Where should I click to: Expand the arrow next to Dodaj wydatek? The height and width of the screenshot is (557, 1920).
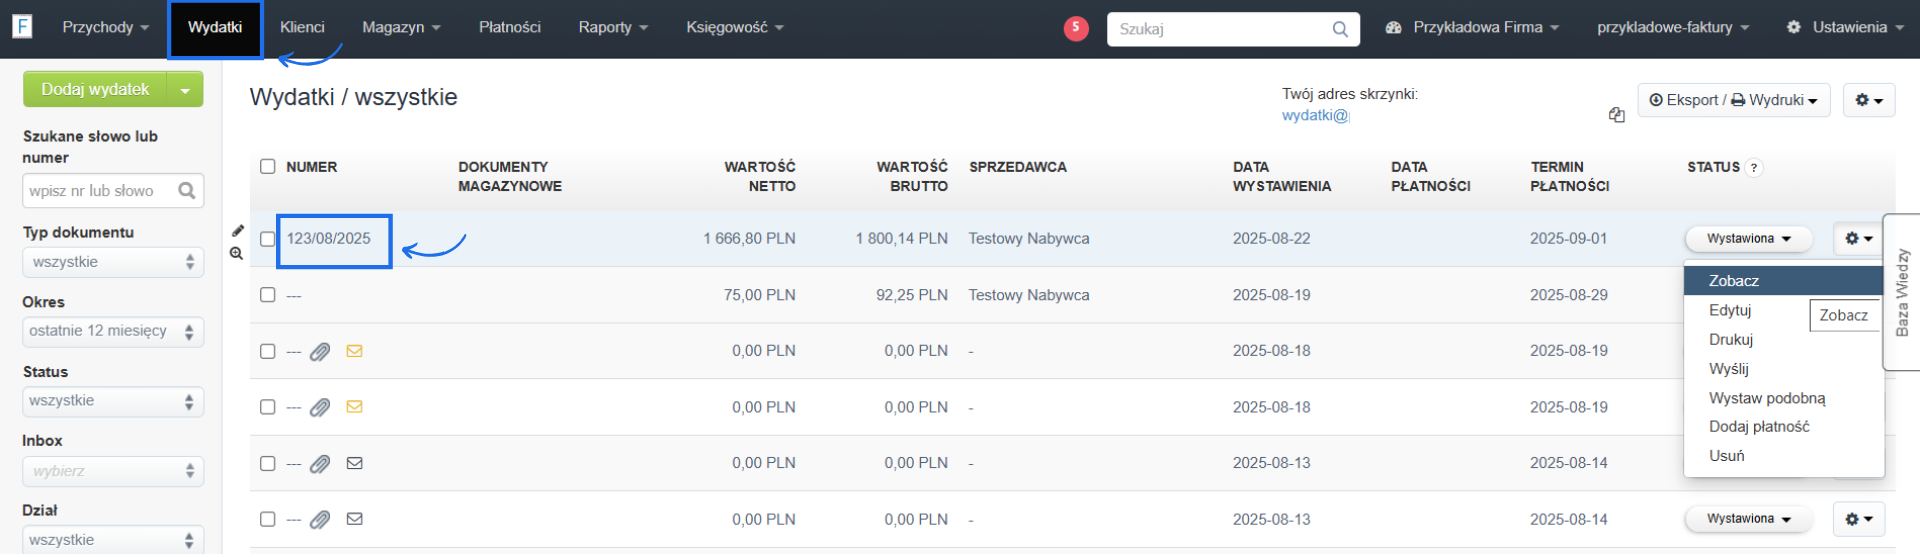tap(185, 90)
